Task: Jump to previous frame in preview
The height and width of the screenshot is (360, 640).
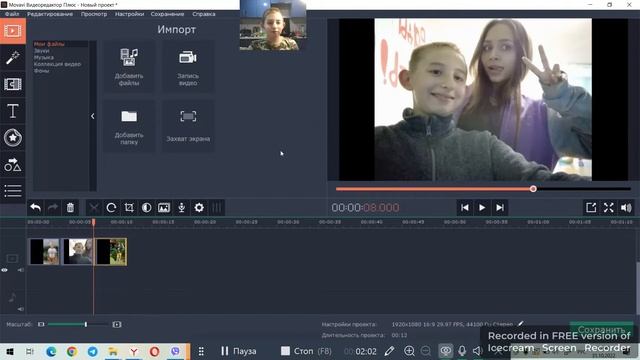Action: [464, 208]
